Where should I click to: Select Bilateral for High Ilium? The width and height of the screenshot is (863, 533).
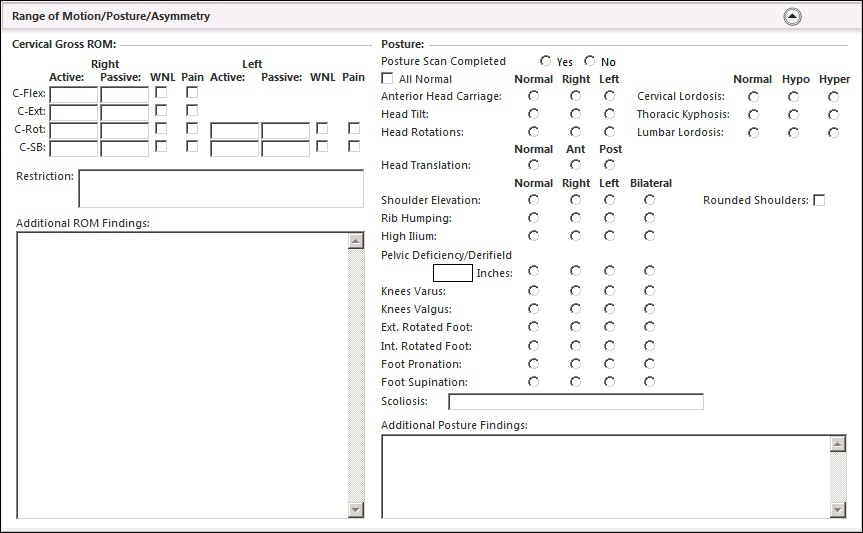click(649, 236)
